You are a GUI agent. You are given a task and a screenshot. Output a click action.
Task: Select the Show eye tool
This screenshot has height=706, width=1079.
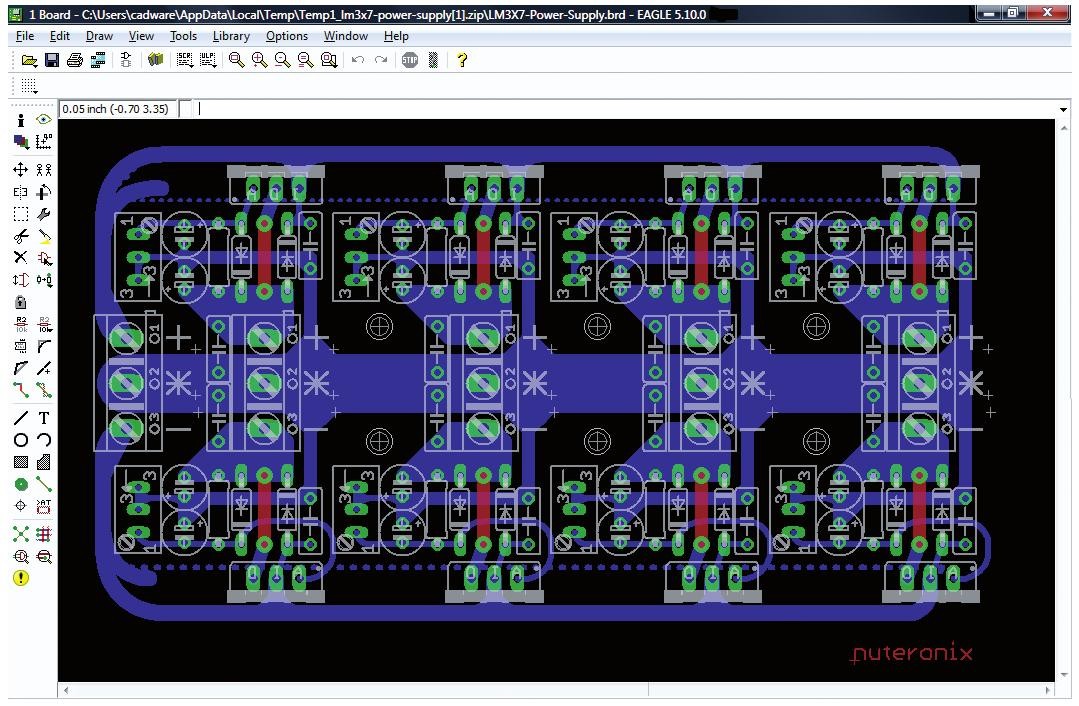point(43,120)
